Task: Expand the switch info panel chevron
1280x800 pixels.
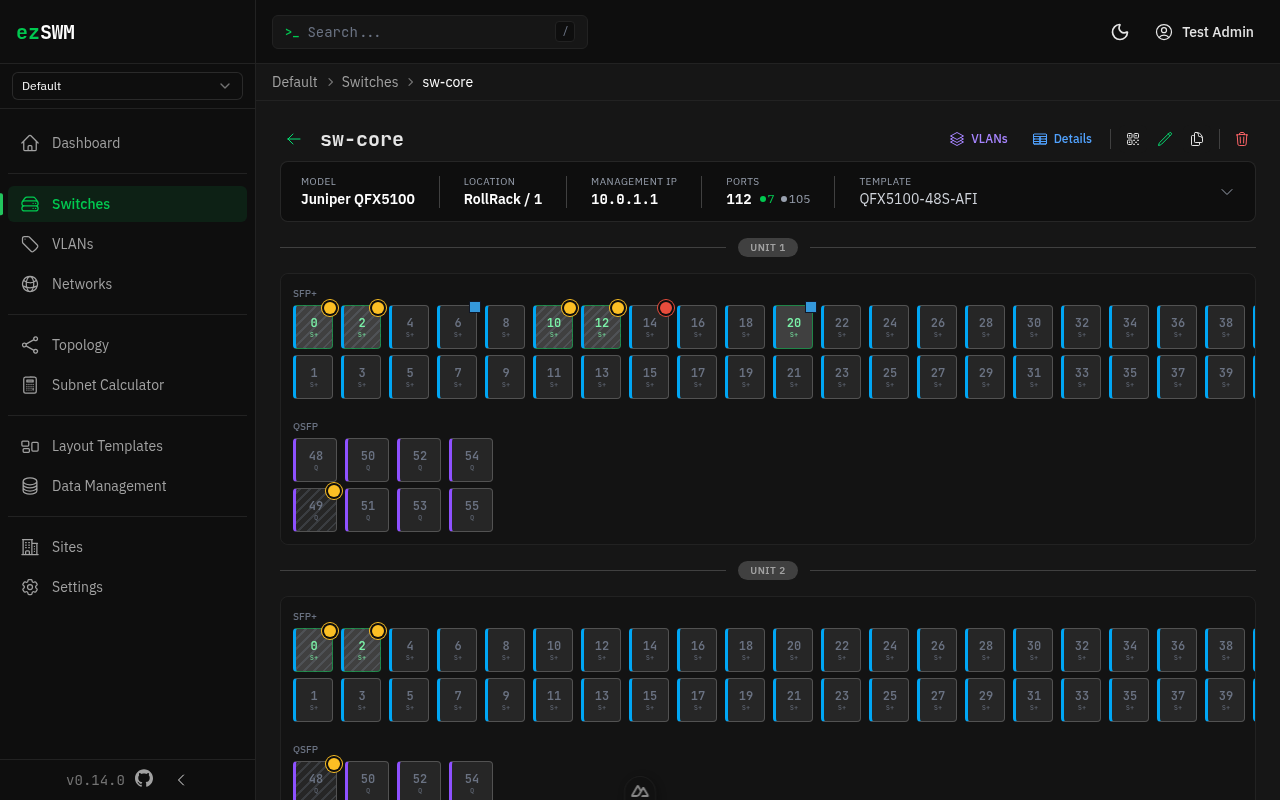Action: [x=1227, y=192]
